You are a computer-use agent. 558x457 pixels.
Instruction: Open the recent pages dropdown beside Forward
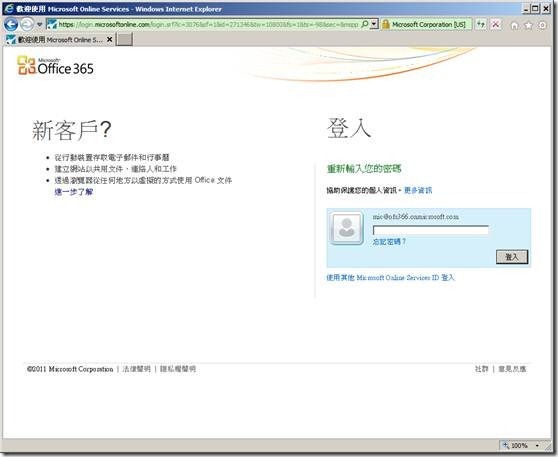click(x=39, y=25)
